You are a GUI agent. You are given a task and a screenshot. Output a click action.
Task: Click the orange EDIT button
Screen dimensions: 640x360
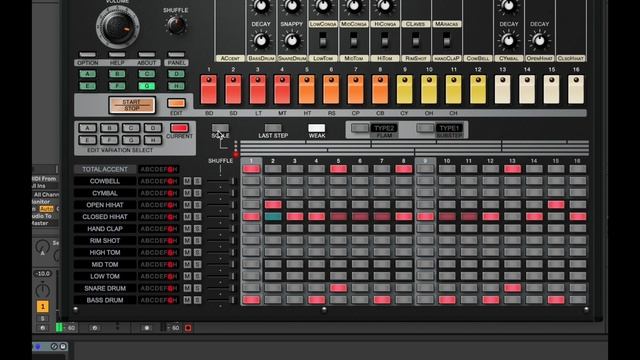tap(176, 103)
